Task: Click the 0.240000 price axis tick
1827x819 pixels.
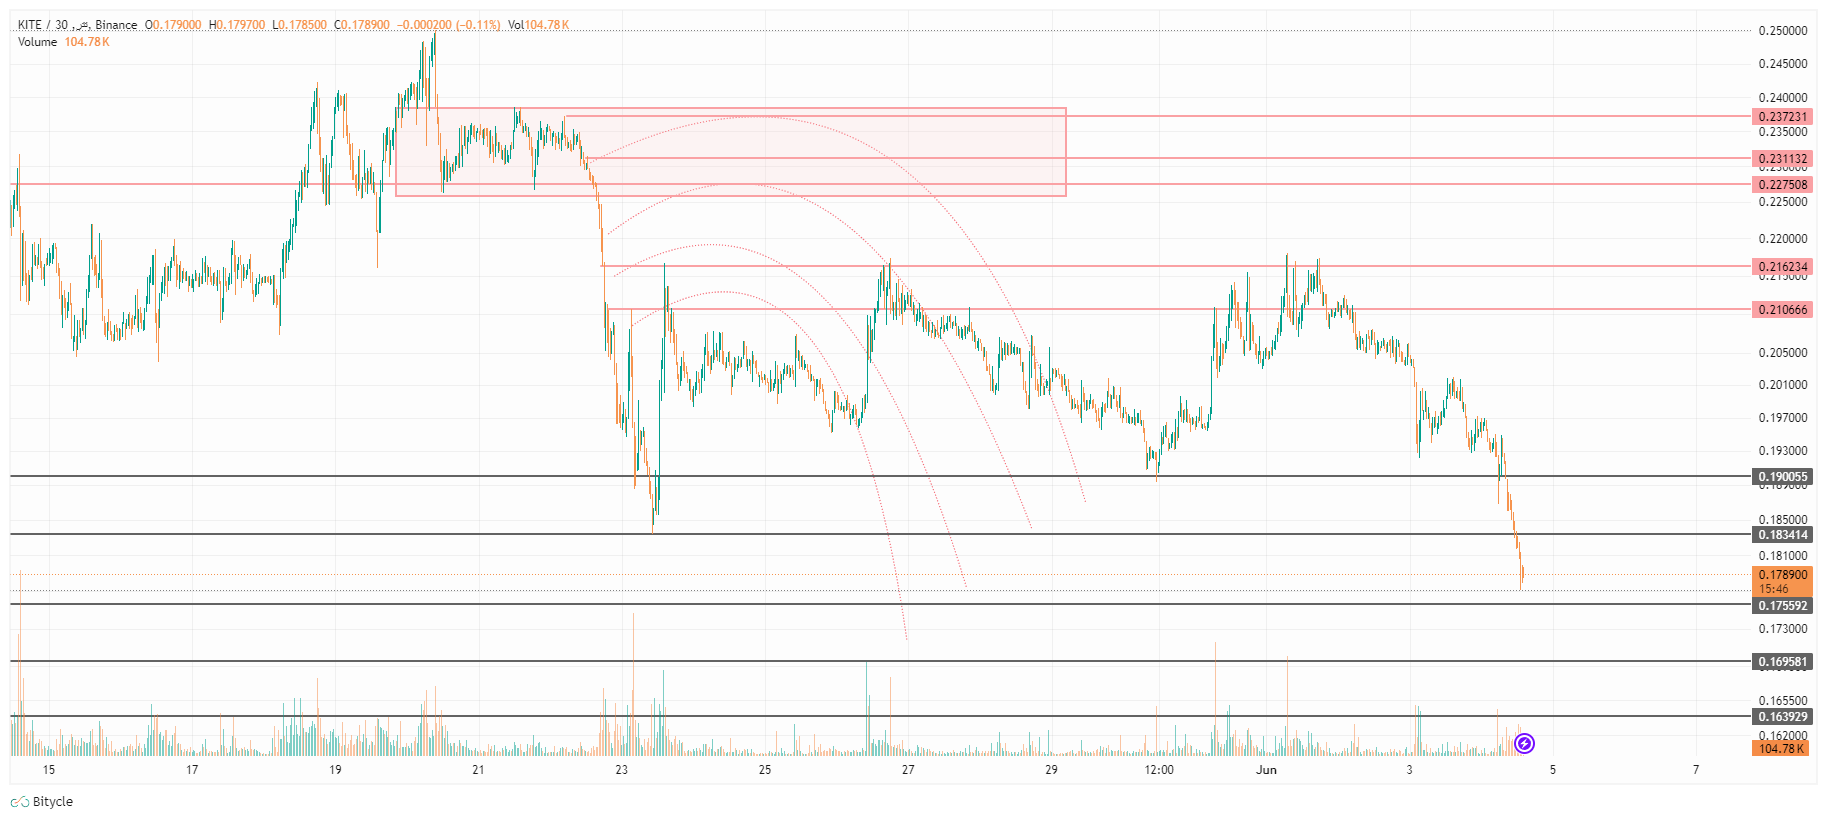Action: [x=1783, y=98]
